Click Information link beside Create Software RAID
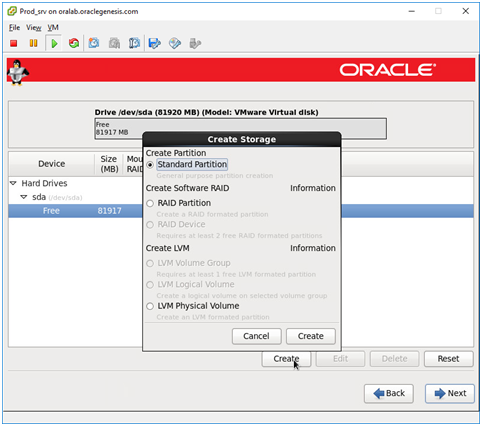Image resolution: width=482 pixels, height=426 pixels. coord(313,188)
